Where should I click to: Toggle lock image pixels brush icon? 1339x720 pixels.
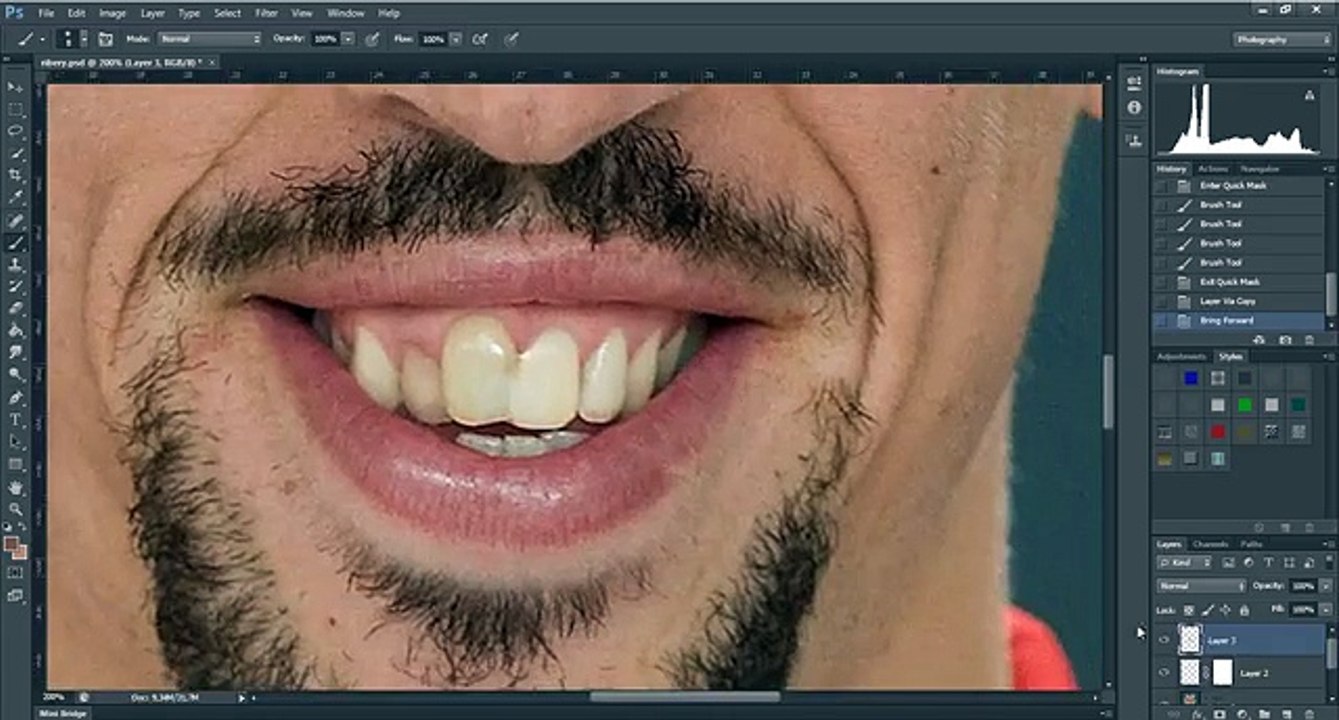[1208, 609]
